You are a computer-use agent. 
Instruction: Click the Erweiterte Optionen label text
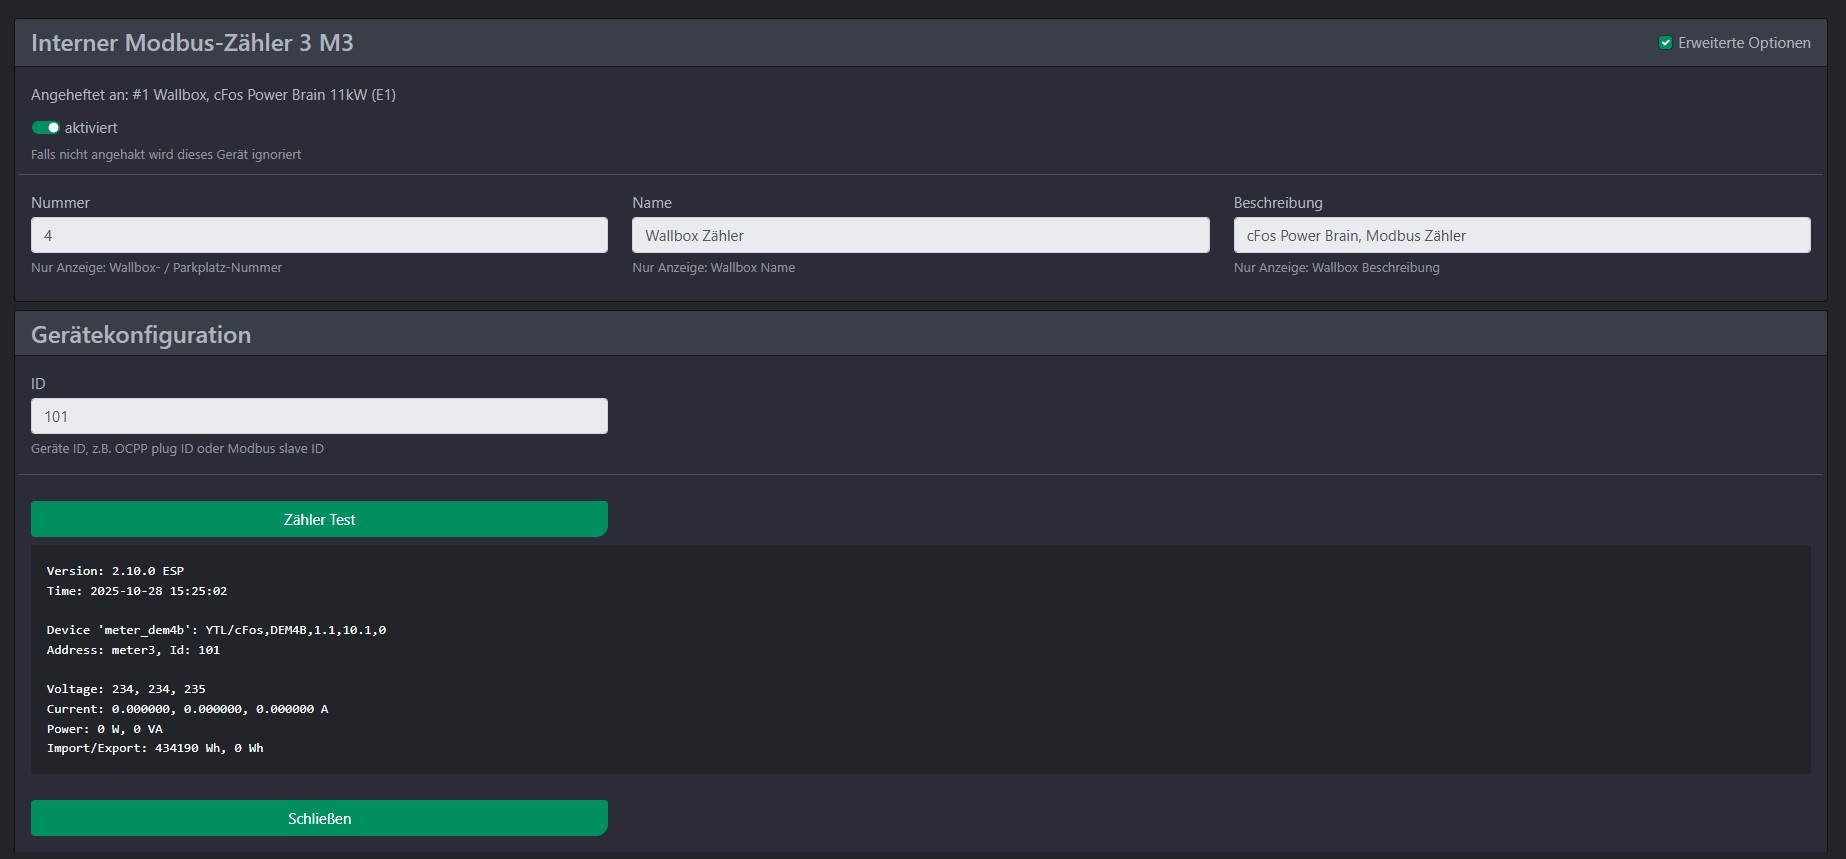[x=1743, y=43]
